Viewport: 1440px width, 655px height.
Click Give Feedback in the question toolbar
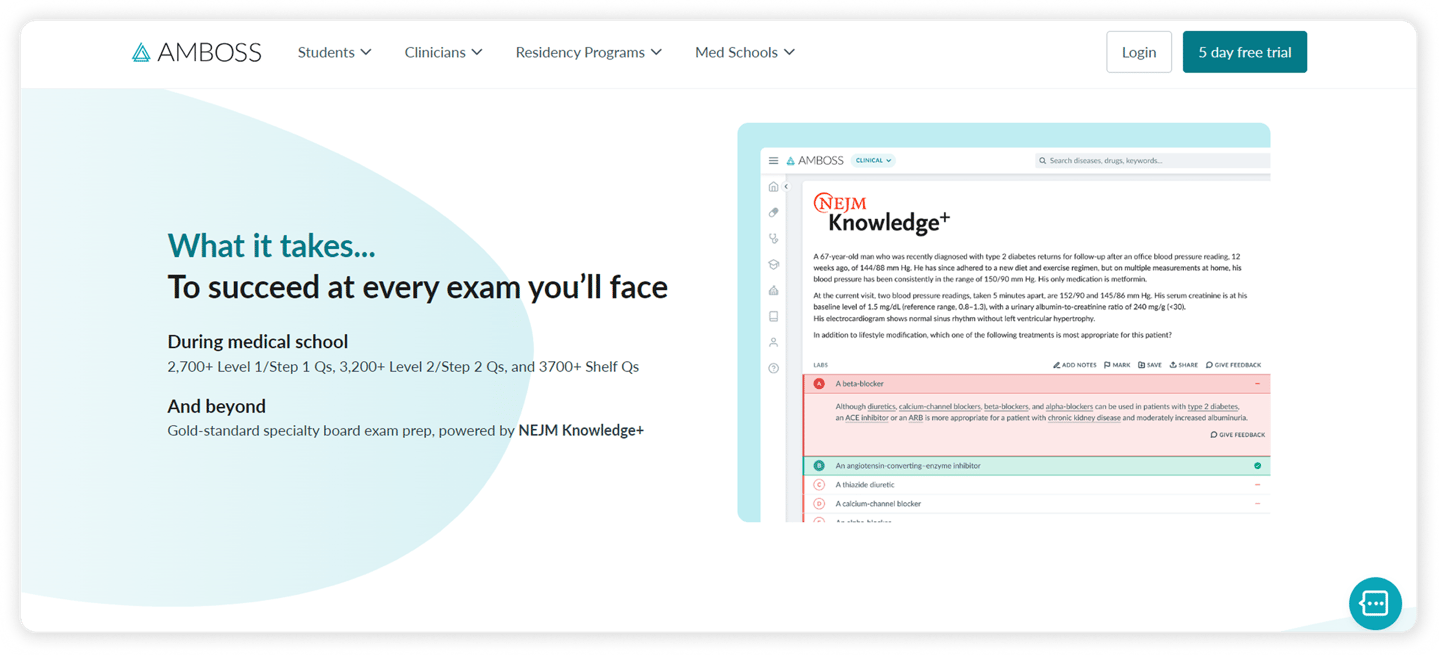coord(1233,365)
